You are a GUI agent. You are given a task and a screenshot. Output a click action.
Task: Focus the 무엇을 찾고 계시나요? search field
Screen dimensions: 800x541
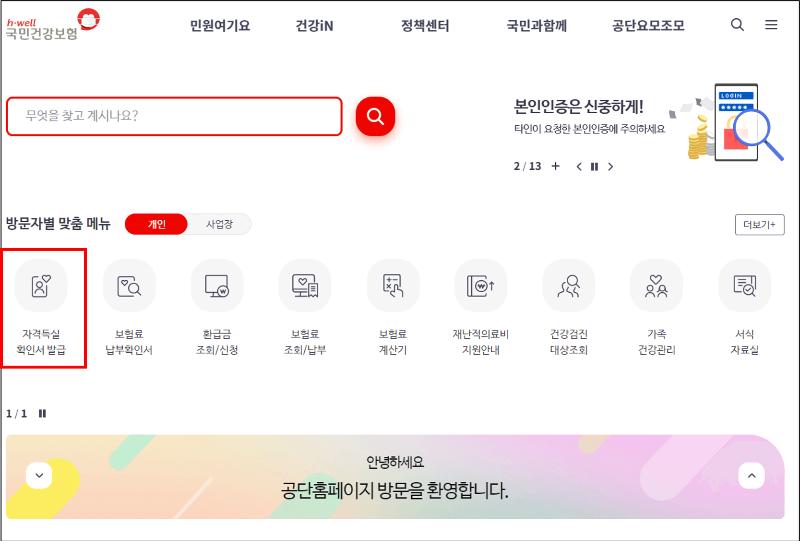point(174,116)
